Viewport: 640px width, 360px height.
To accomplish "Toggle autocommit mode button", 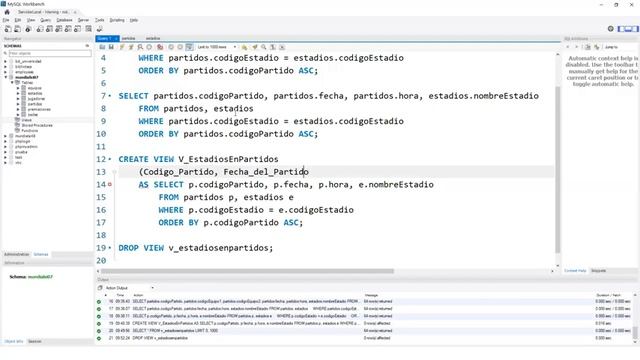I will [189, 47].
